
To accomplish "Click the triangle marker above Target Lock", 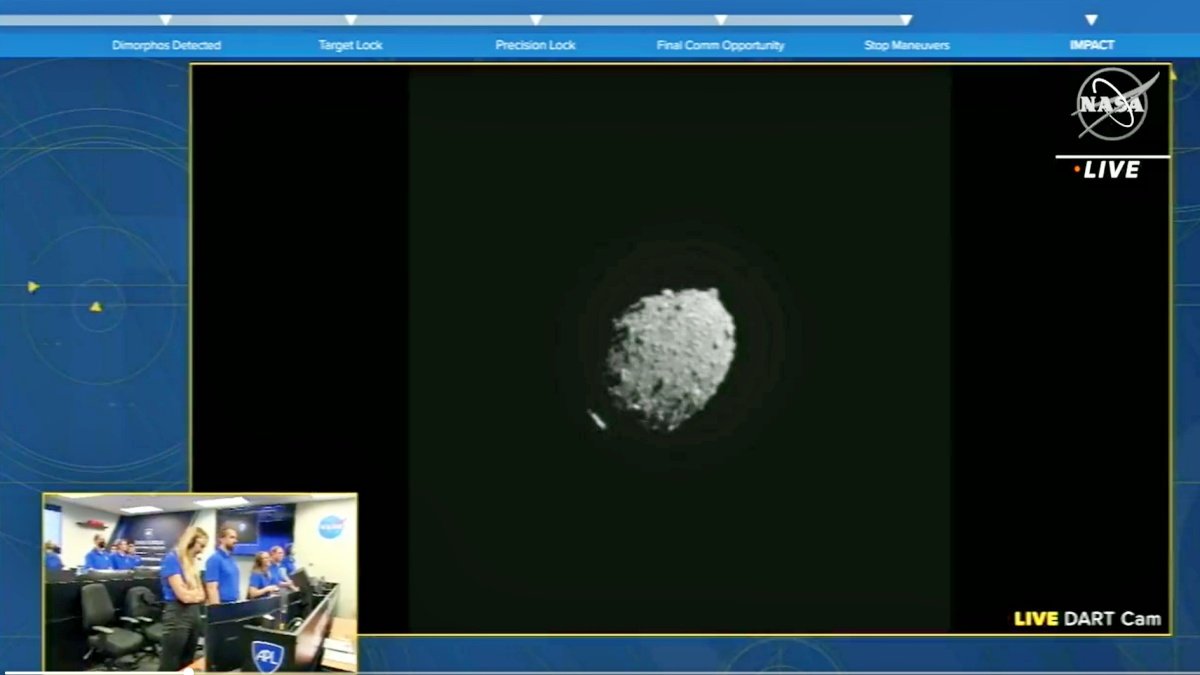I will (x=351, y=19).
